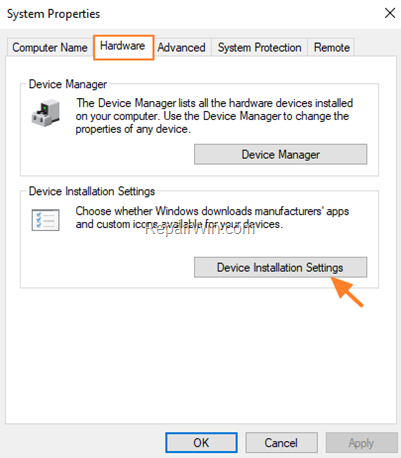Select the Hardware tab
Screen dimensions: 401x458
123,46
